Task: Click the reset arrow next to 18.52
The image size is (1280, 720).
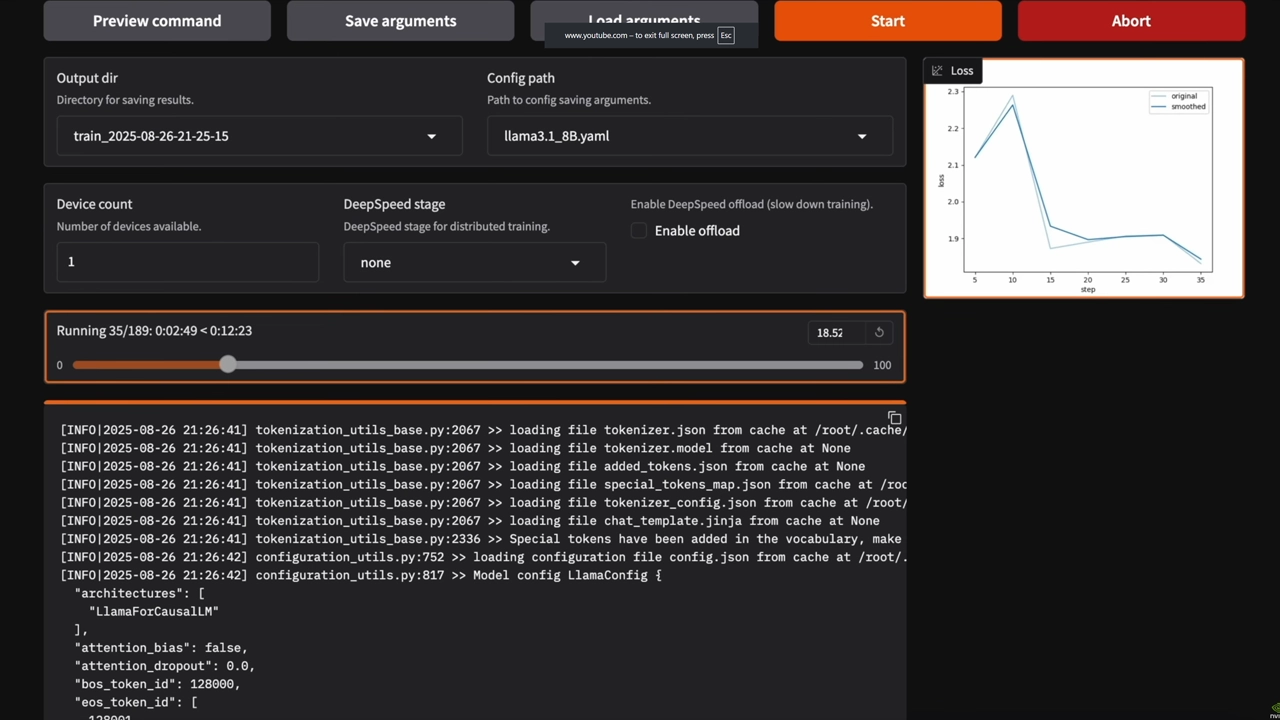Action: [x=879, y=332]
